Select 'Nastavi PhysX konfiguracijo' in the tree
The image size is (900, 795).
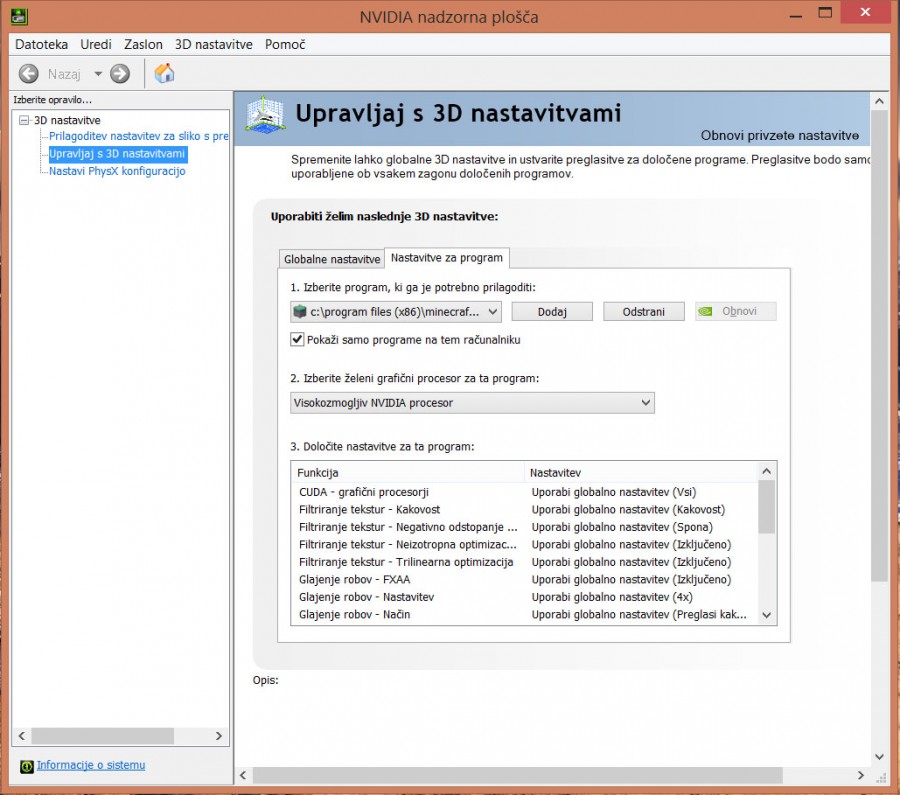(117, 171)
